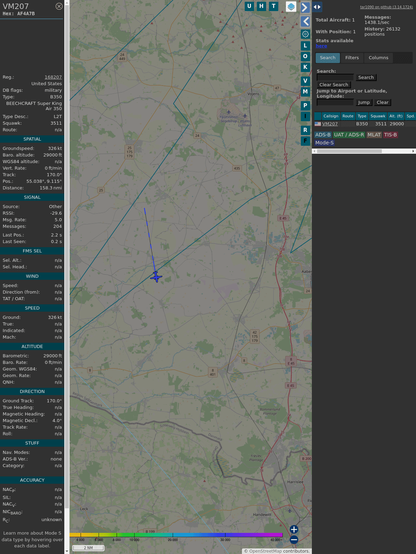Click the Clear button beside Jump
The image size is (416, 554).
[x=382, y=102]
